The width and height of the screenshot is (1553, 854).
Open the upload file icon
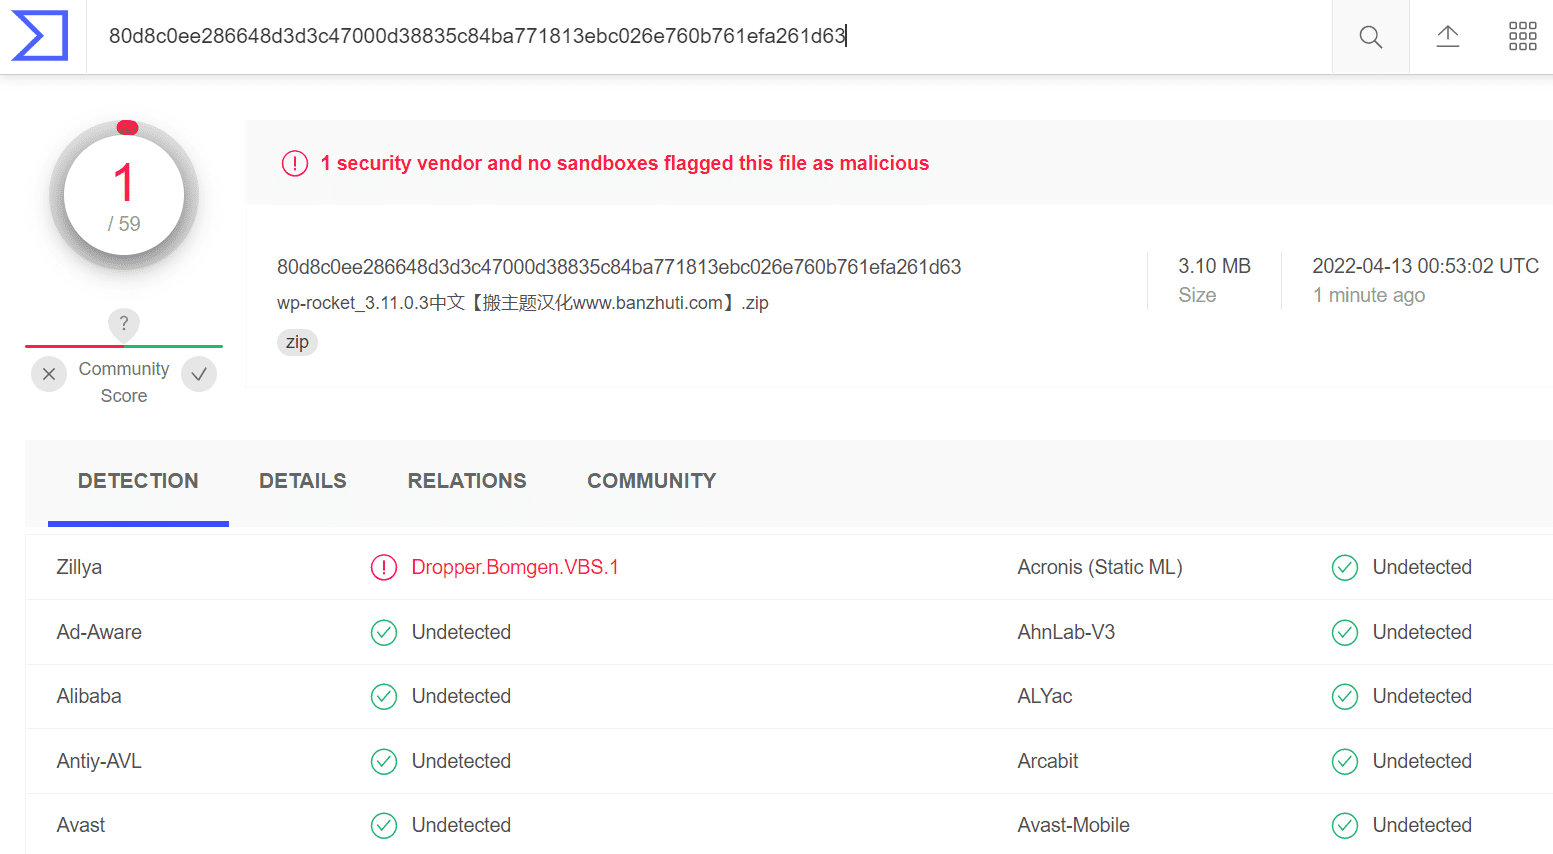click(1447, 37)
